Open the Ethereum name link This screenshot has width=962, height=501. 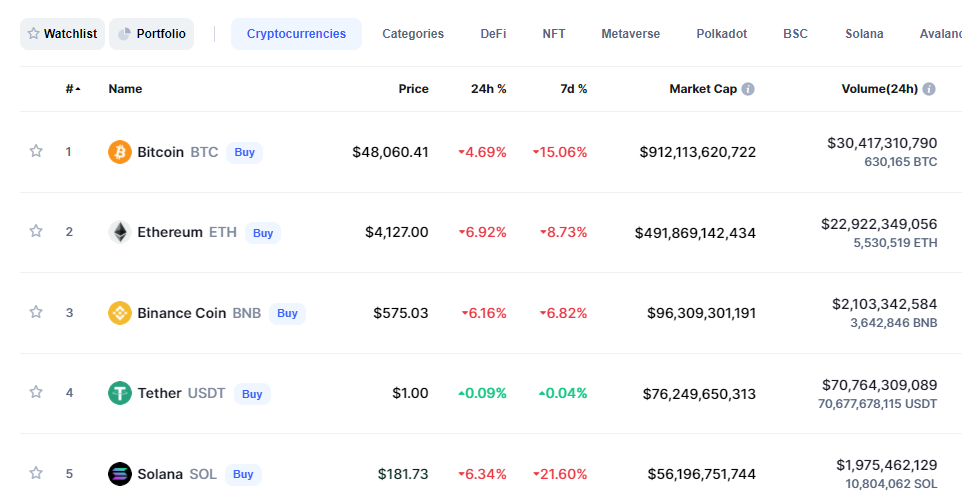170,232
